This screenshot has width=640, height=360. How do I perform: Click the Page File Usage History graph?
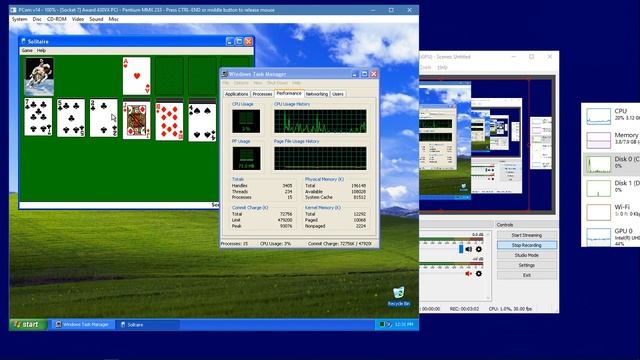pyautogui.click(x=320, y=158)
